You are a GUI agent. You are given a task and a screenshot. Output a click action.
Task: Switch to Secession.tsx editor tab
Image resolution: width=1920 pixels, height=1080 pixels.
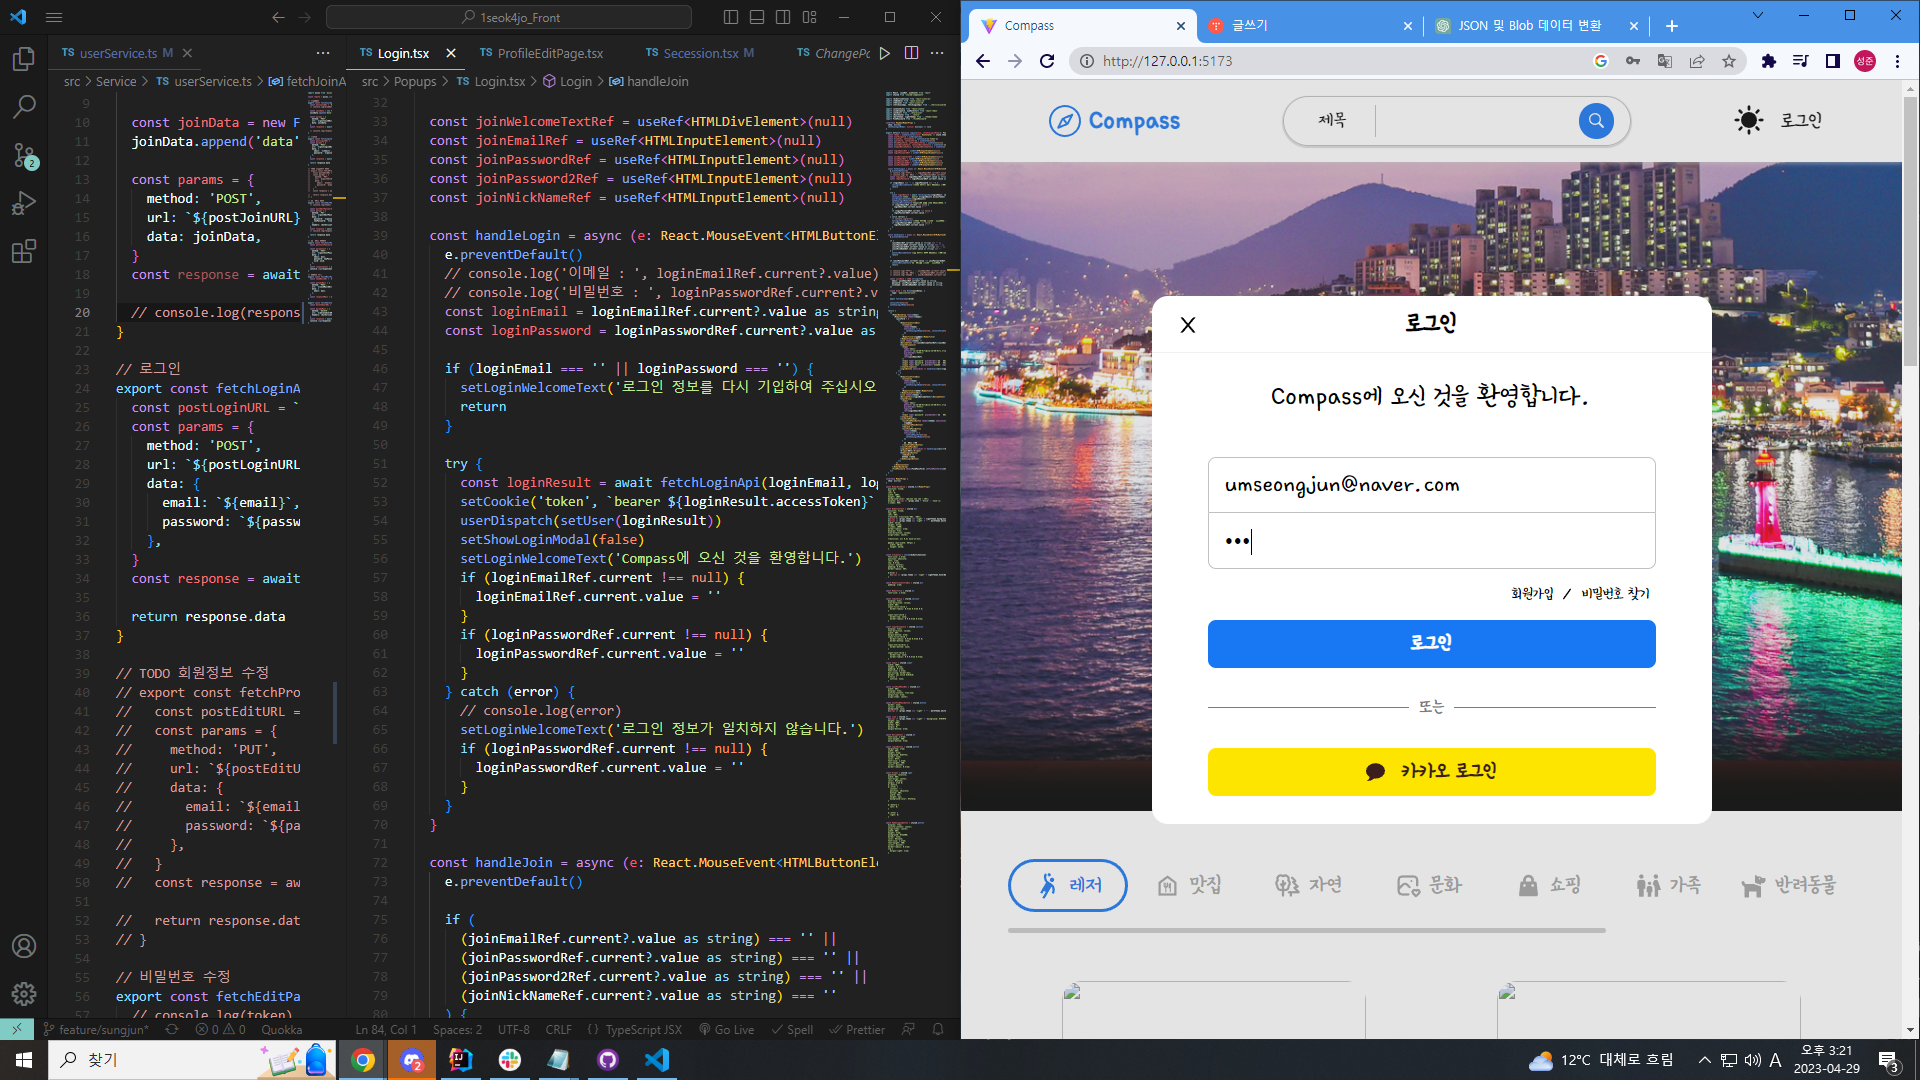pyautogui.click(x=700, y=53)
